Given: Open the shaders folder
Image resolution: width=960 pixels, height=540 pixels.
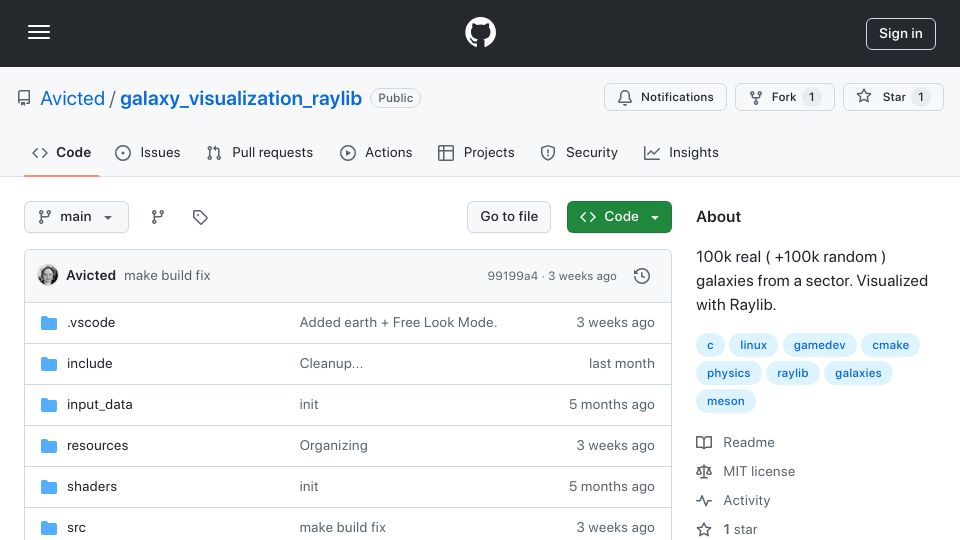Looking at the screenshot, I should pyautogui.click(x=92, y=487).
